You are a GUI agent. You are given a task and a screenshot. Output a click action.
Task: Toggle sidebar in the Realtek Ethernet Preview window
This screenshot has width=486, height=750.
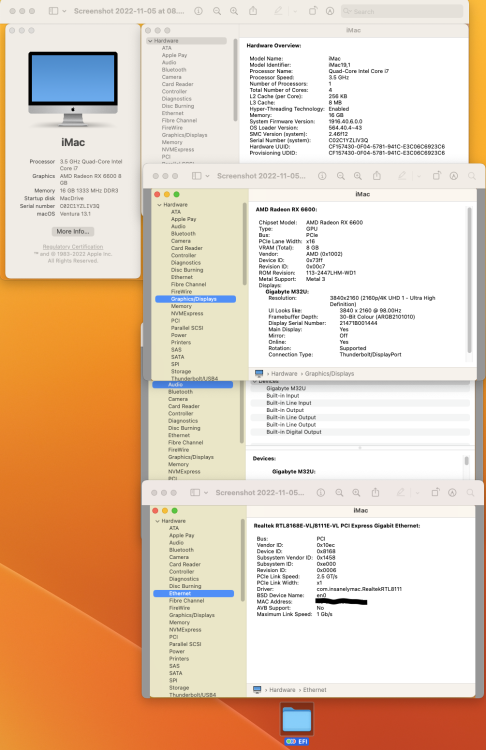(x=195, y=493)
